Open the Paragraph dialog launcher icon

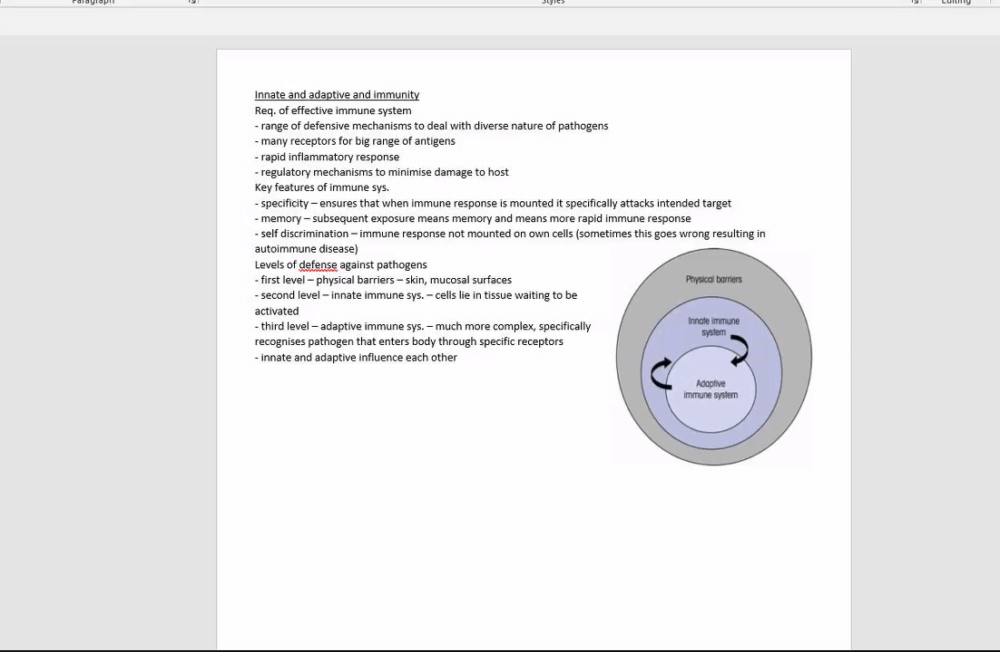pyautogui.click(x=193, y=2)
